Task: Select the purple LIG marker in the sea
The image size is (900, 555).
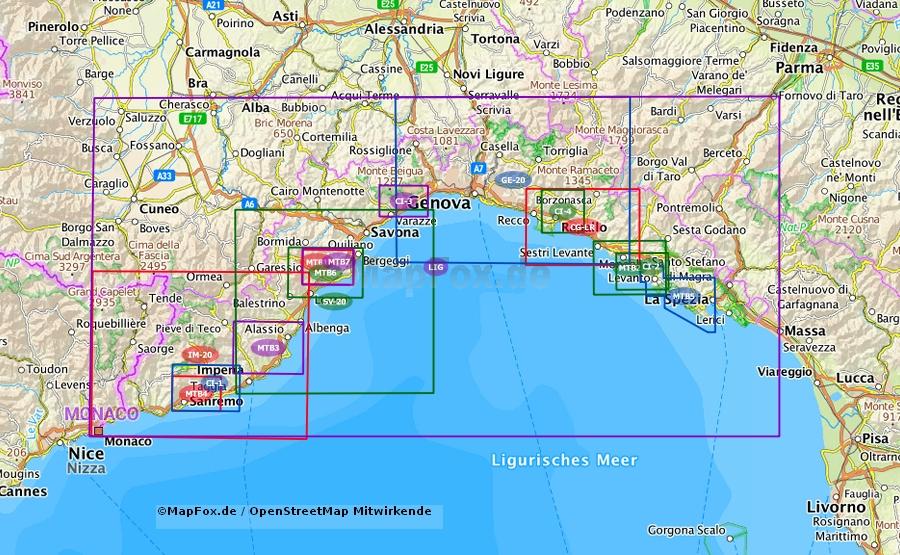Action: click(435, 267)
